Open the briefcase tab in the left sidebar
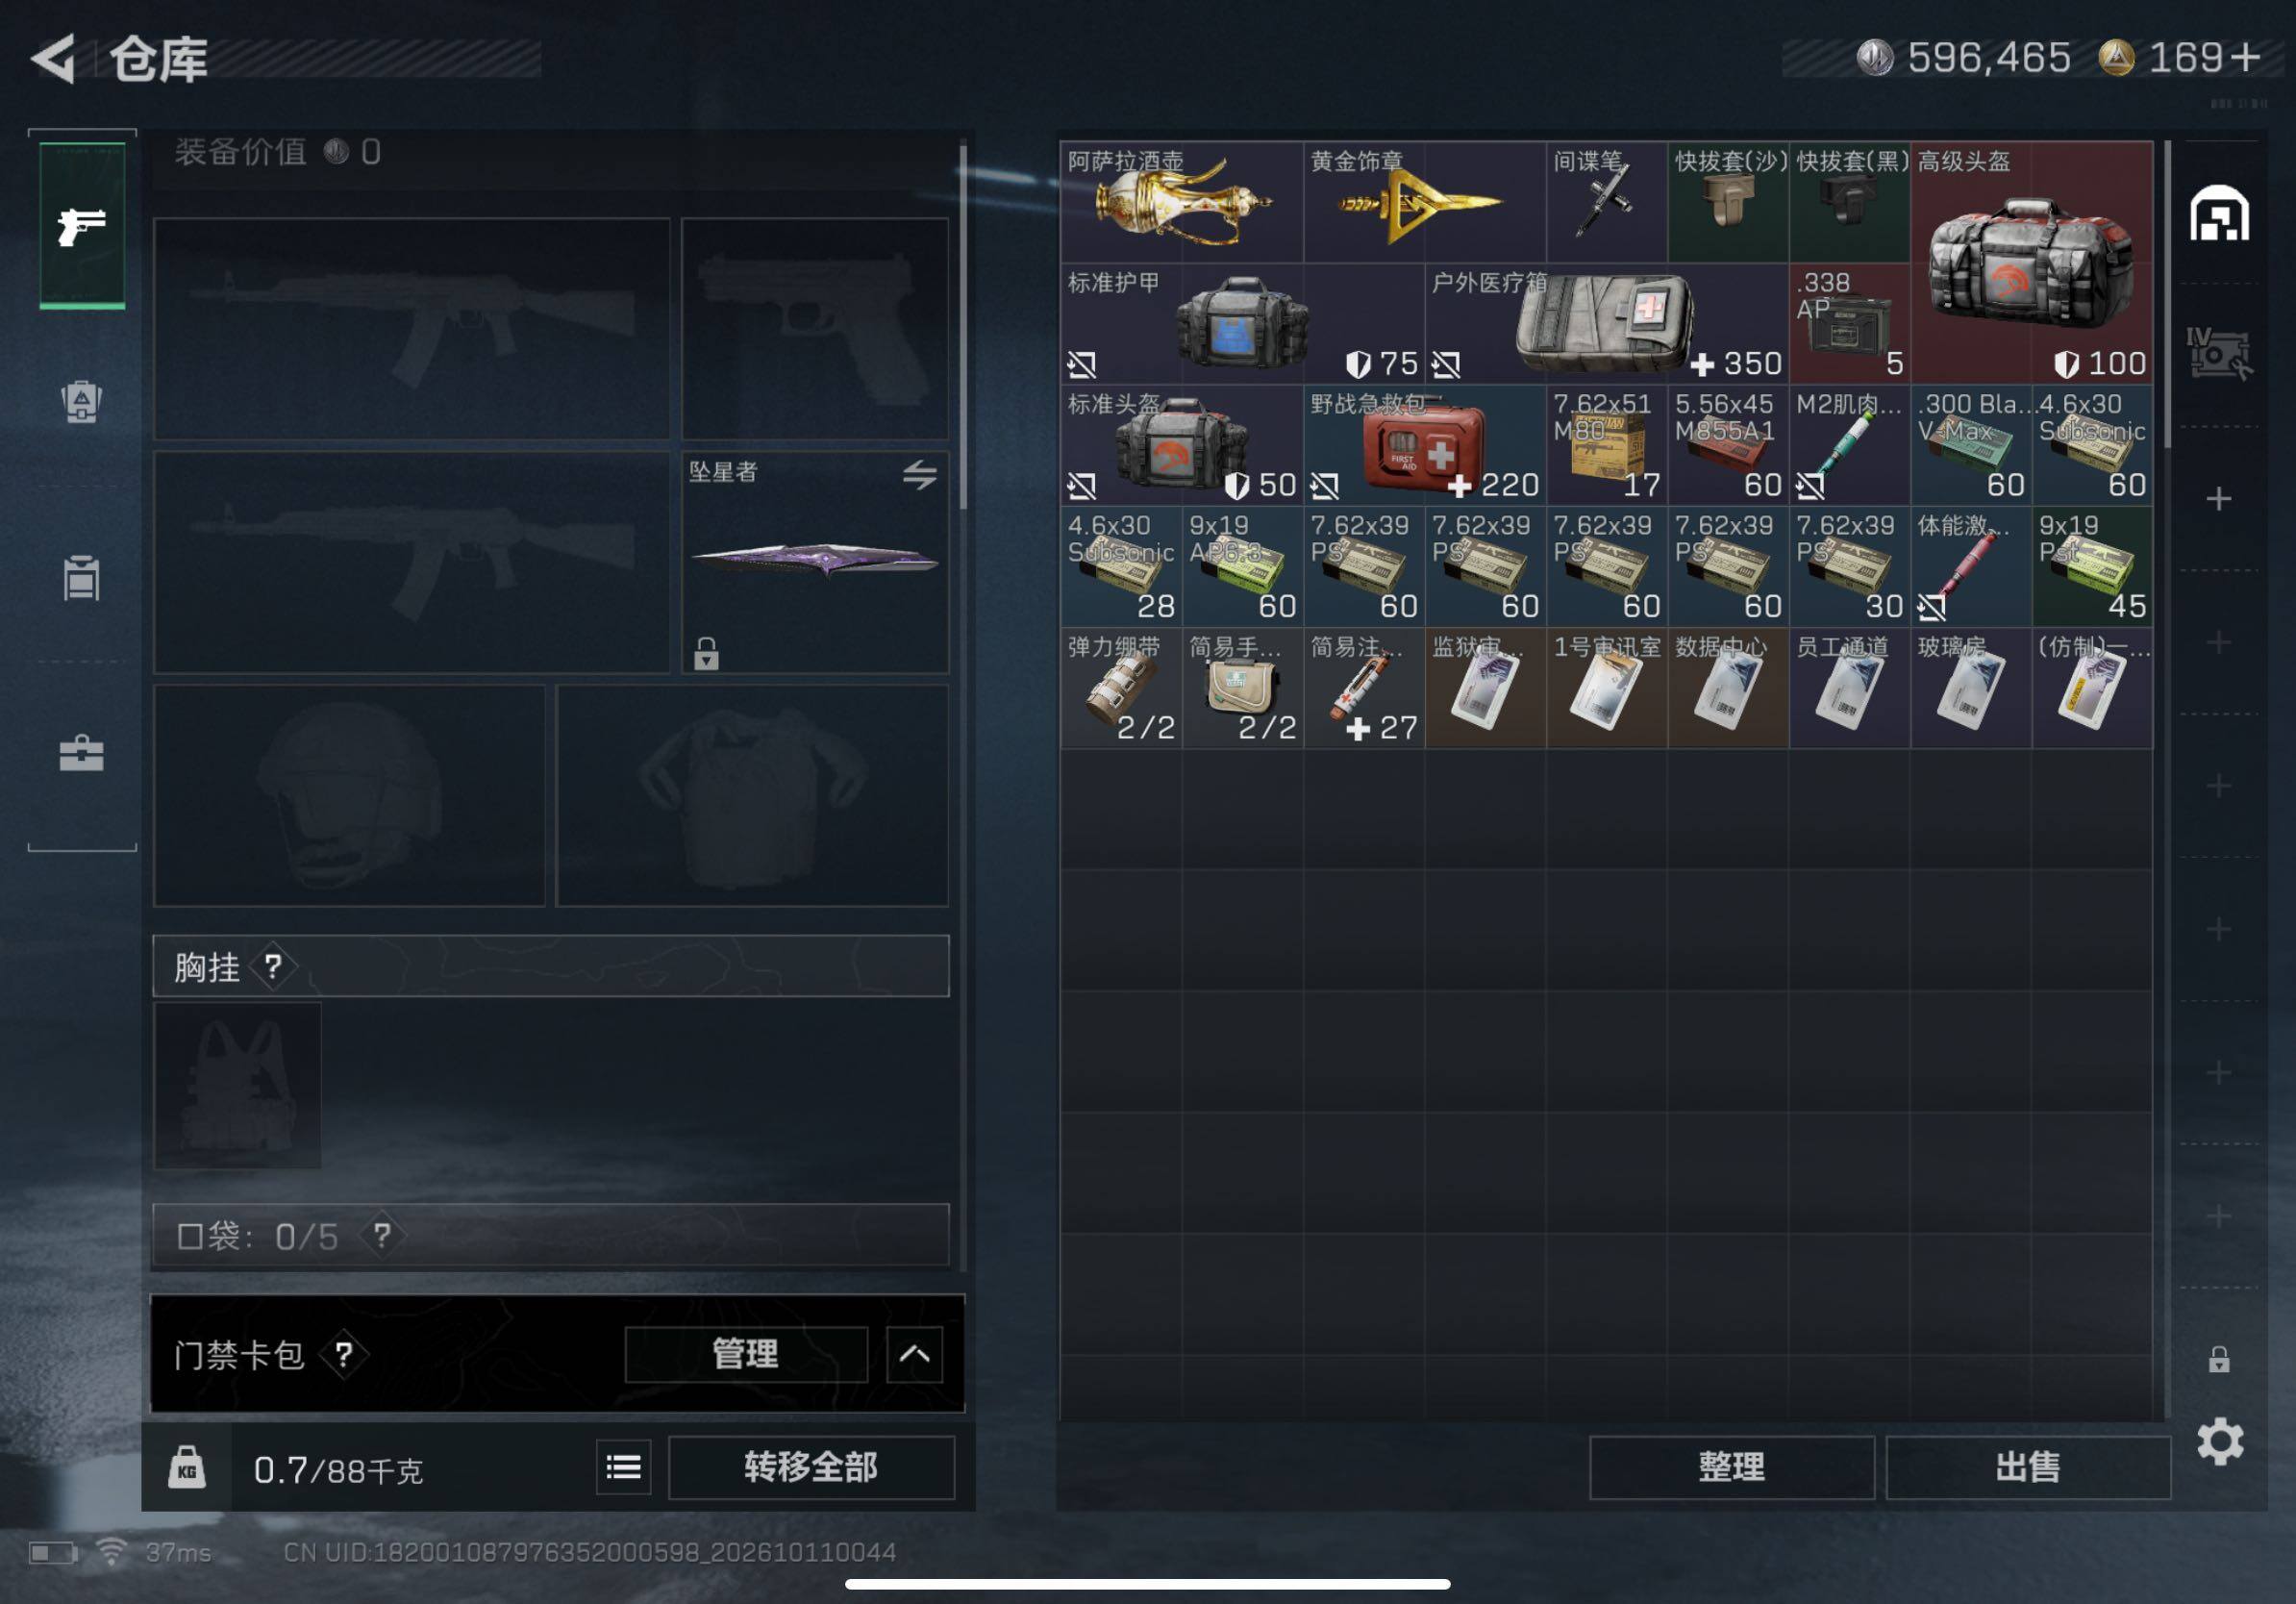The width and height of the screenshot is (2296, 1604). tap(82, 754)
